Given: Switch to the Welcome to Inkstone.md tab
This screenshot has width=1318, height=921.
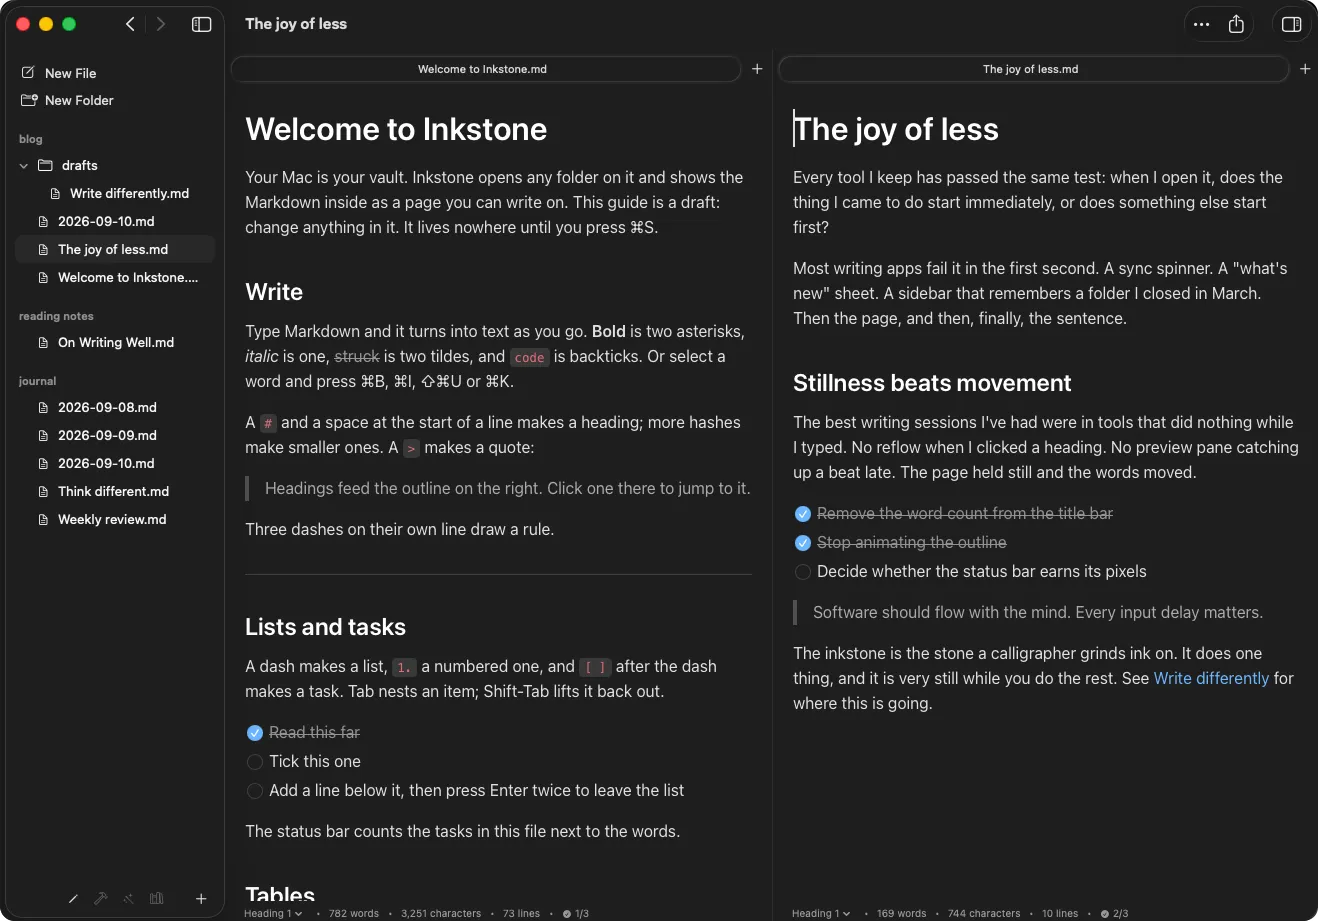Looking at the screenshot, I should pos(488,69).
